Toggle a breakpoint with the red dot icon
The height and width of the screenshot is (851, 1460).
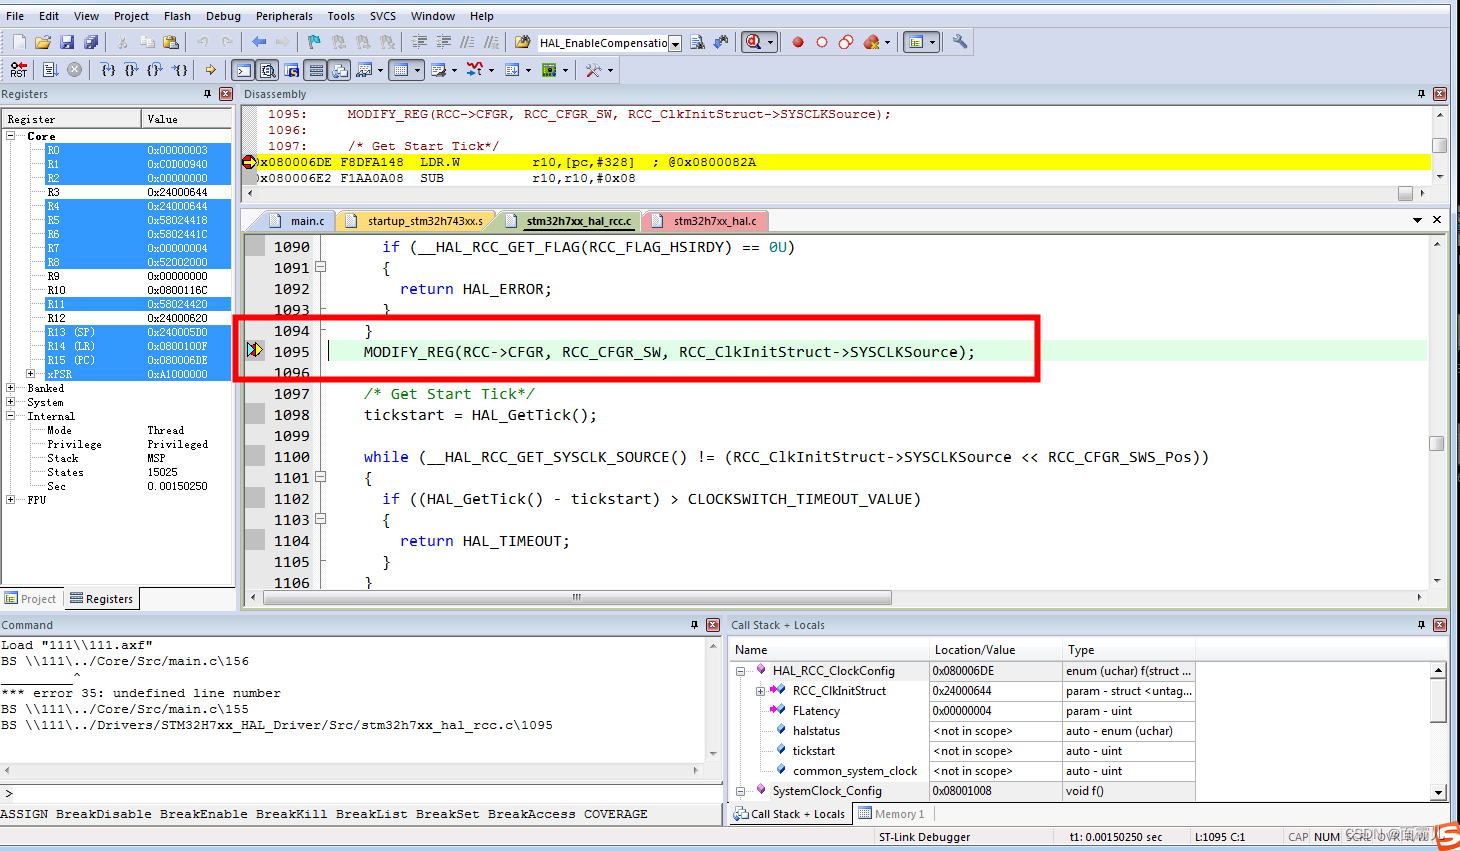798,42
